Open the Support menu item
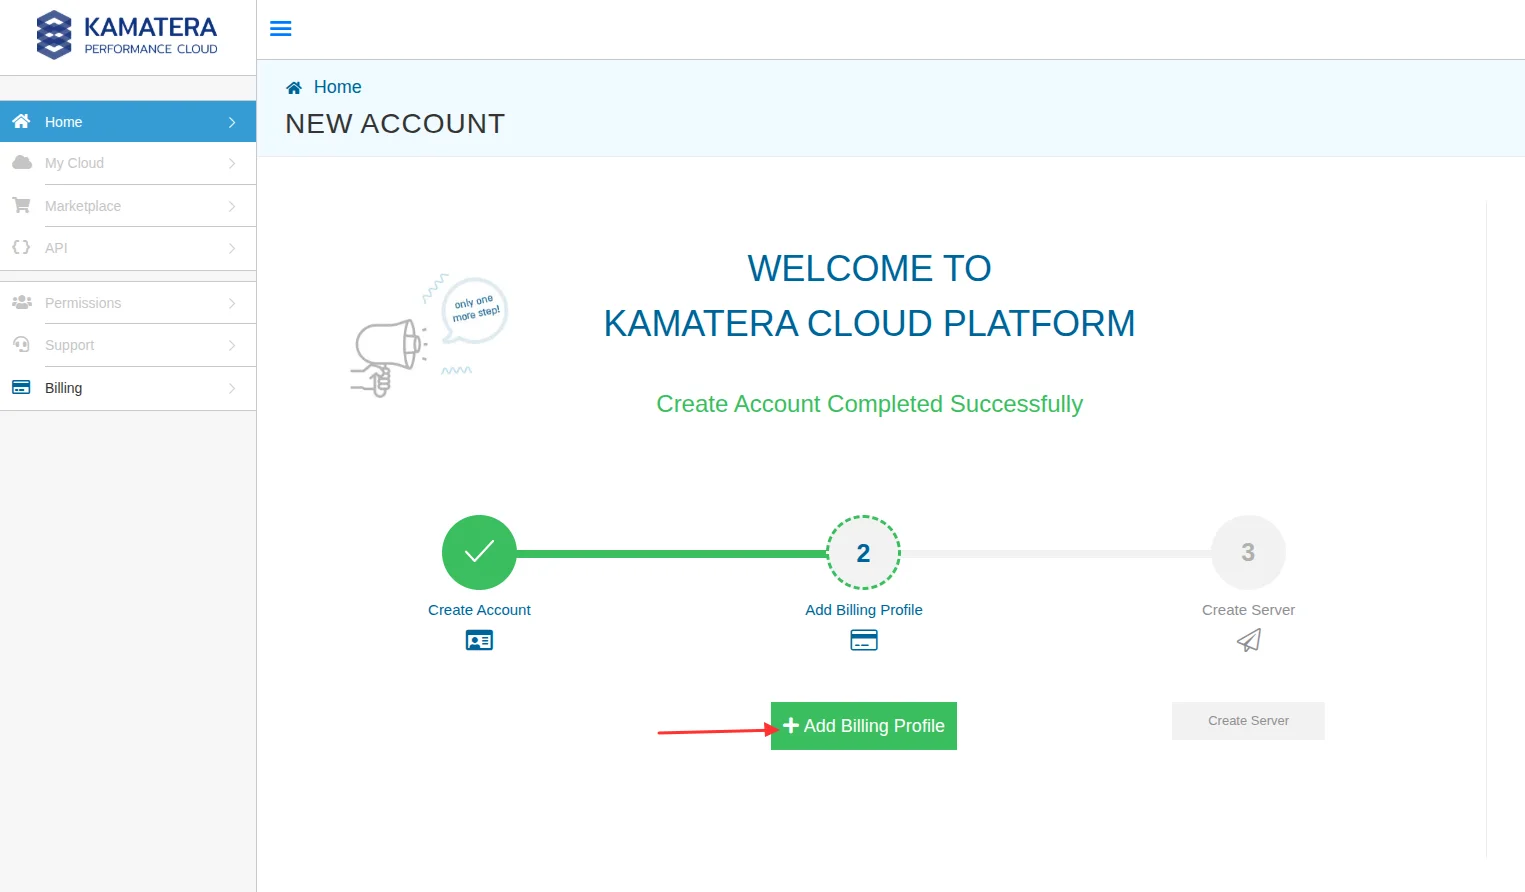1525x892 pixels. pos(128,345)
